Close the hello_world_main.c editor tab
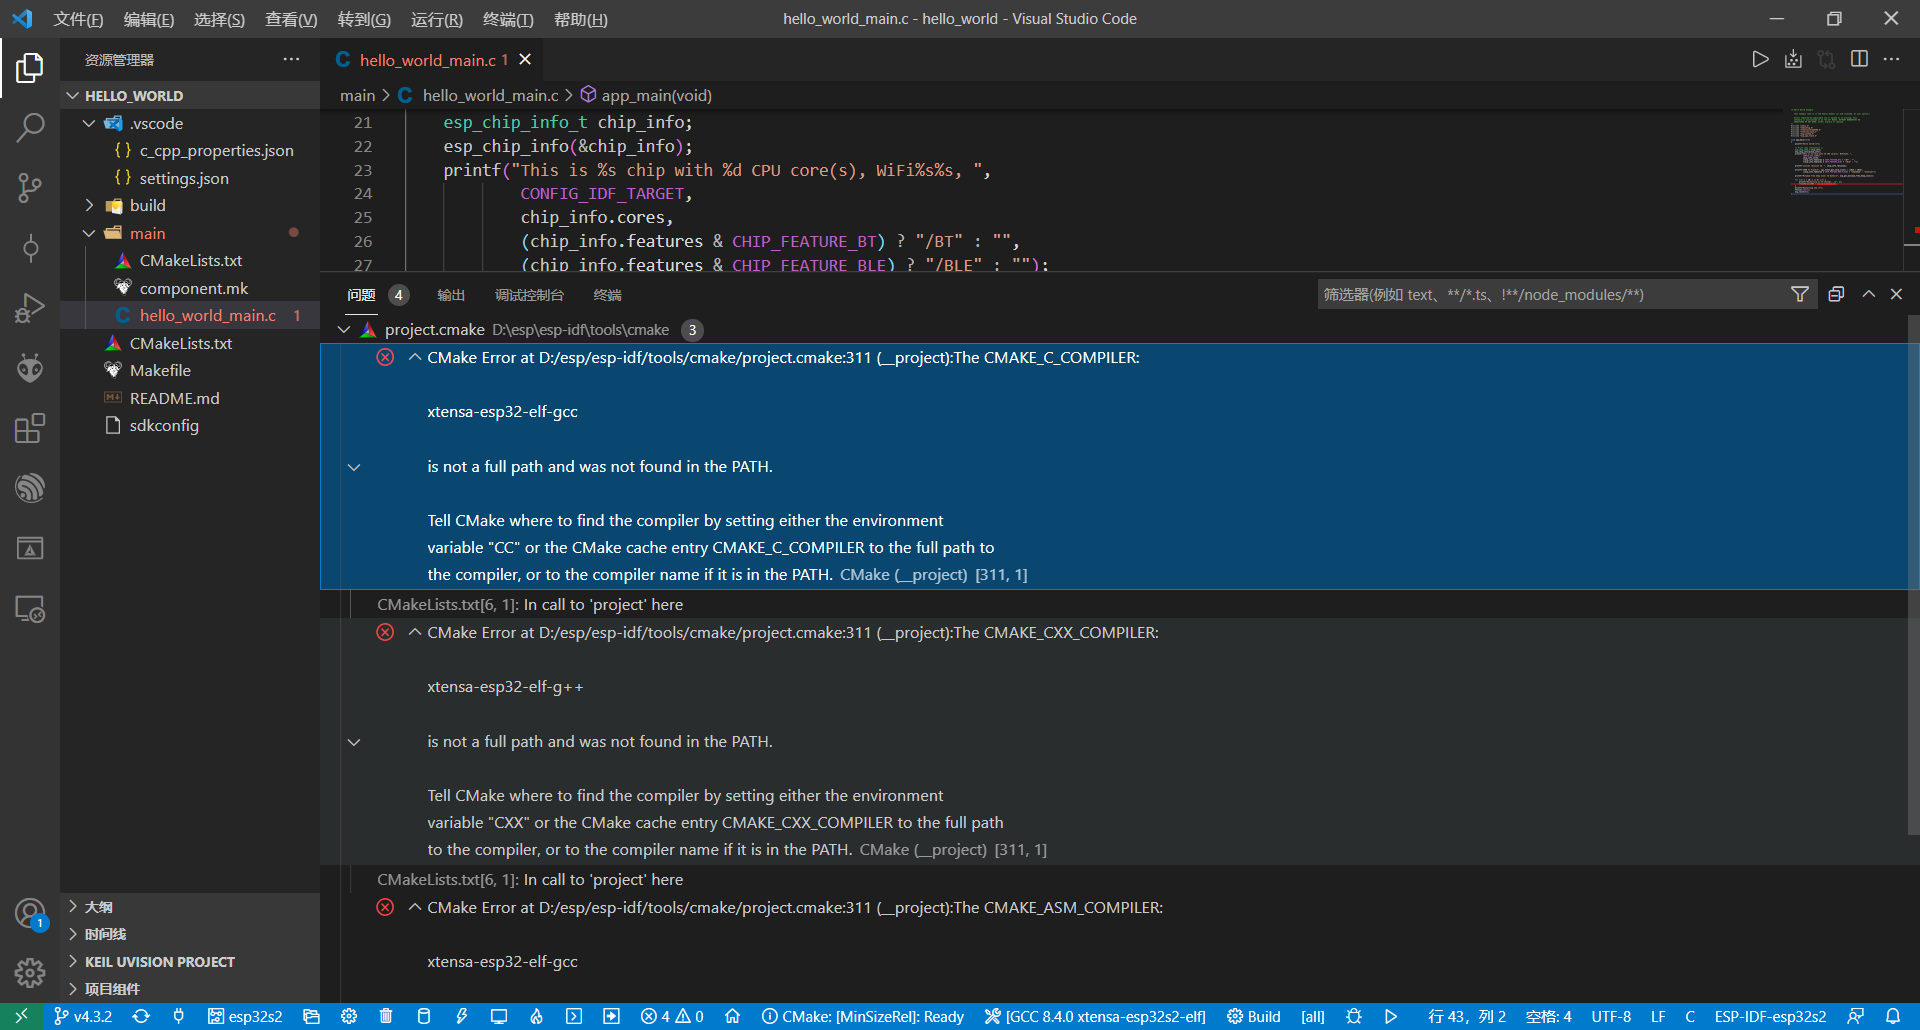This screenshot has height=1030, width=1920. 525,60
